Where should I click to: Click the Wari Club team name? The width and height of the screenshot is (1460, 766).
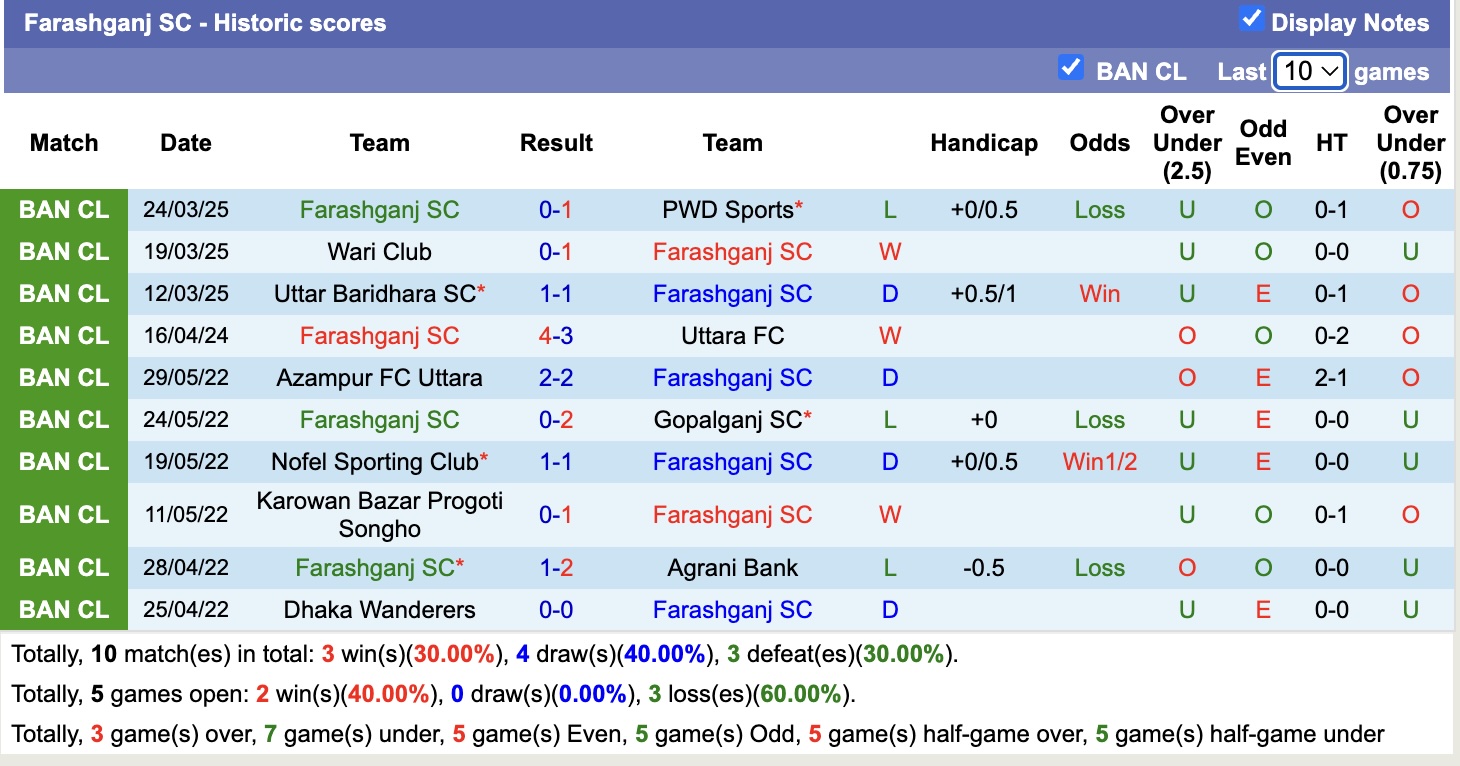click(x=379, y=252)
